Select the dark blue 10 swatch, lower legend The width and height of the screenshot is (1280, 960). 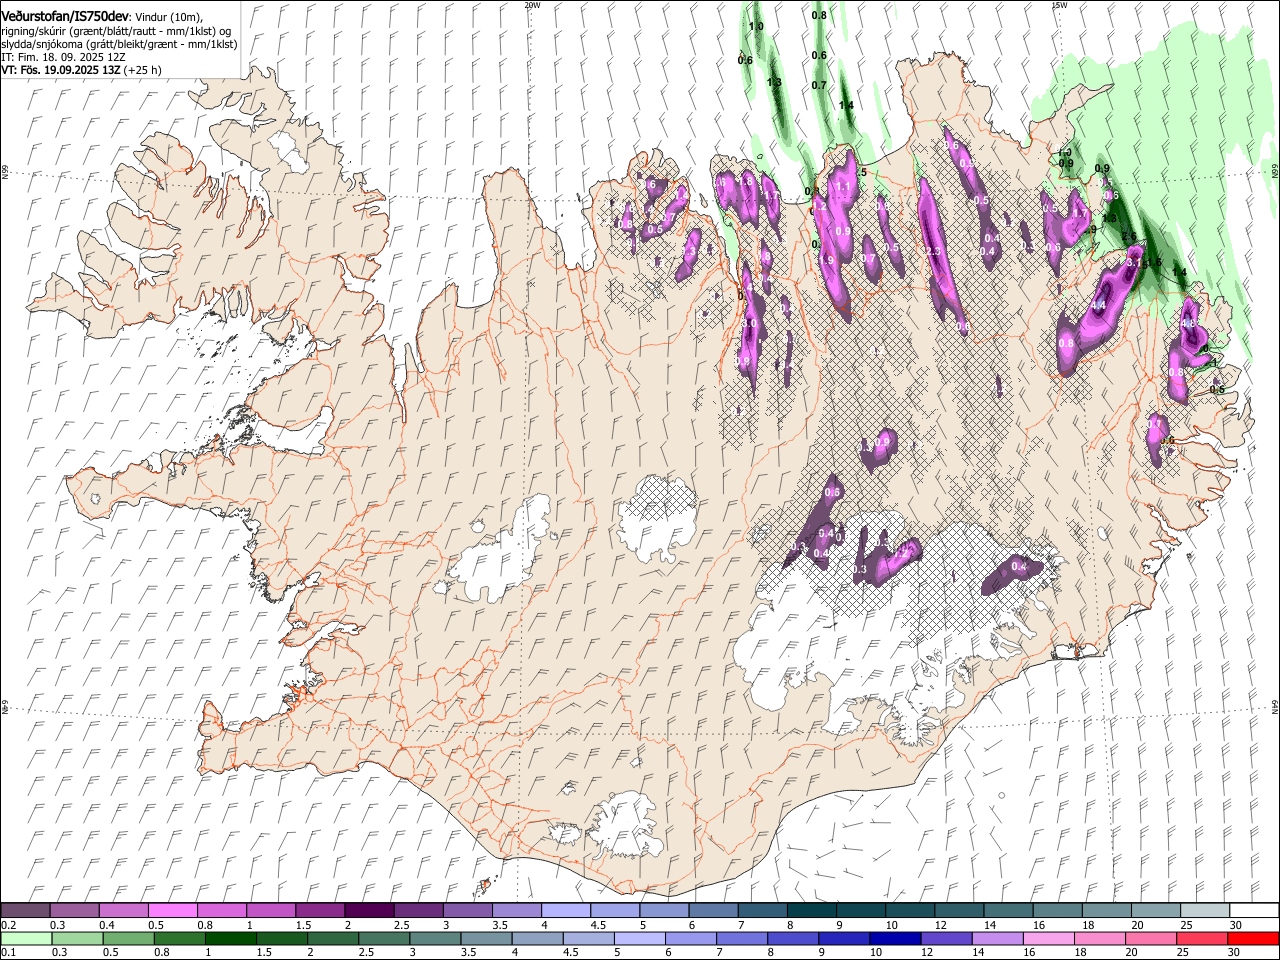coord(894,939)
